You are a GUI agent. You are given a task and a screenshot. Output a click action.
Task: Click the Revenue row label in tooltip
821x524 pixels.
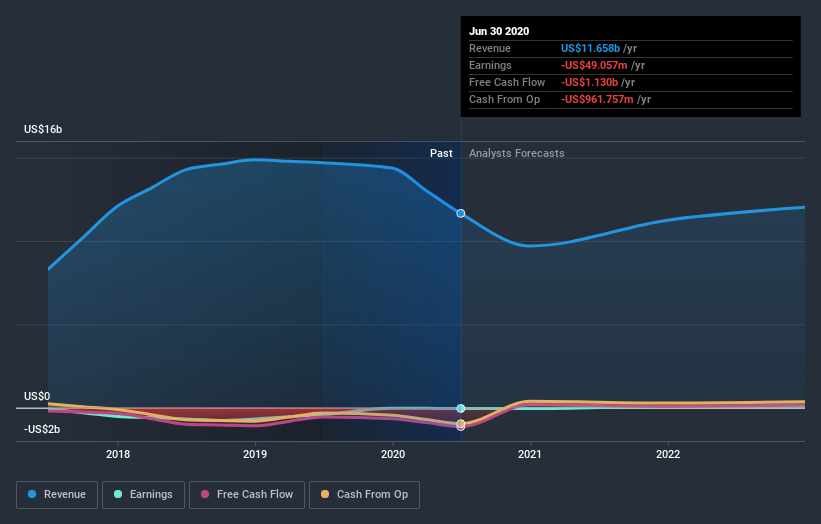(x=490, y=48)
